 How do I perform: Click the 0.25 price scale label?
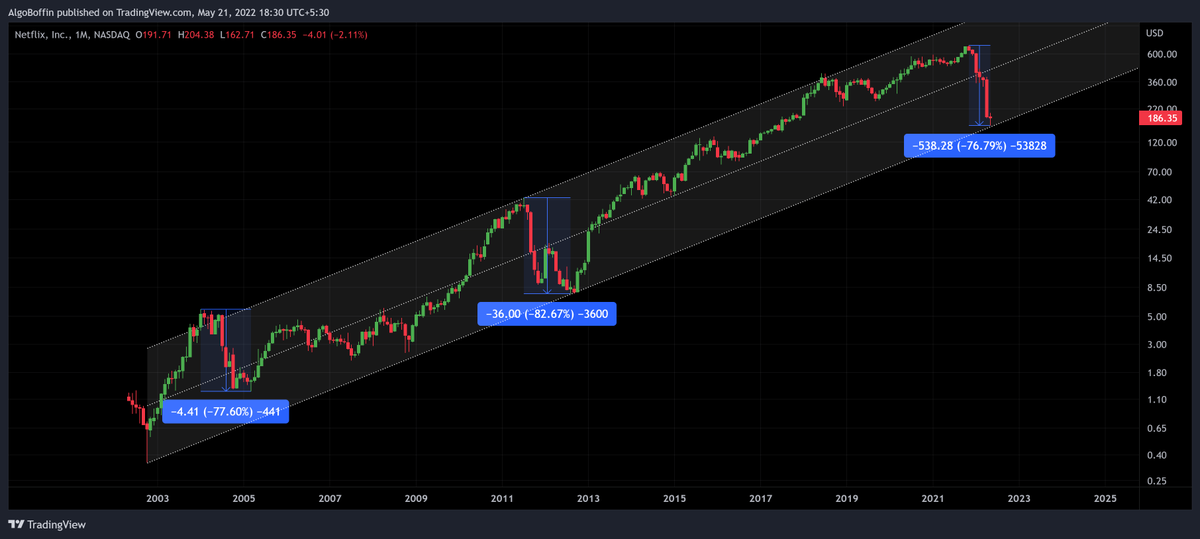click(1156, 482)
